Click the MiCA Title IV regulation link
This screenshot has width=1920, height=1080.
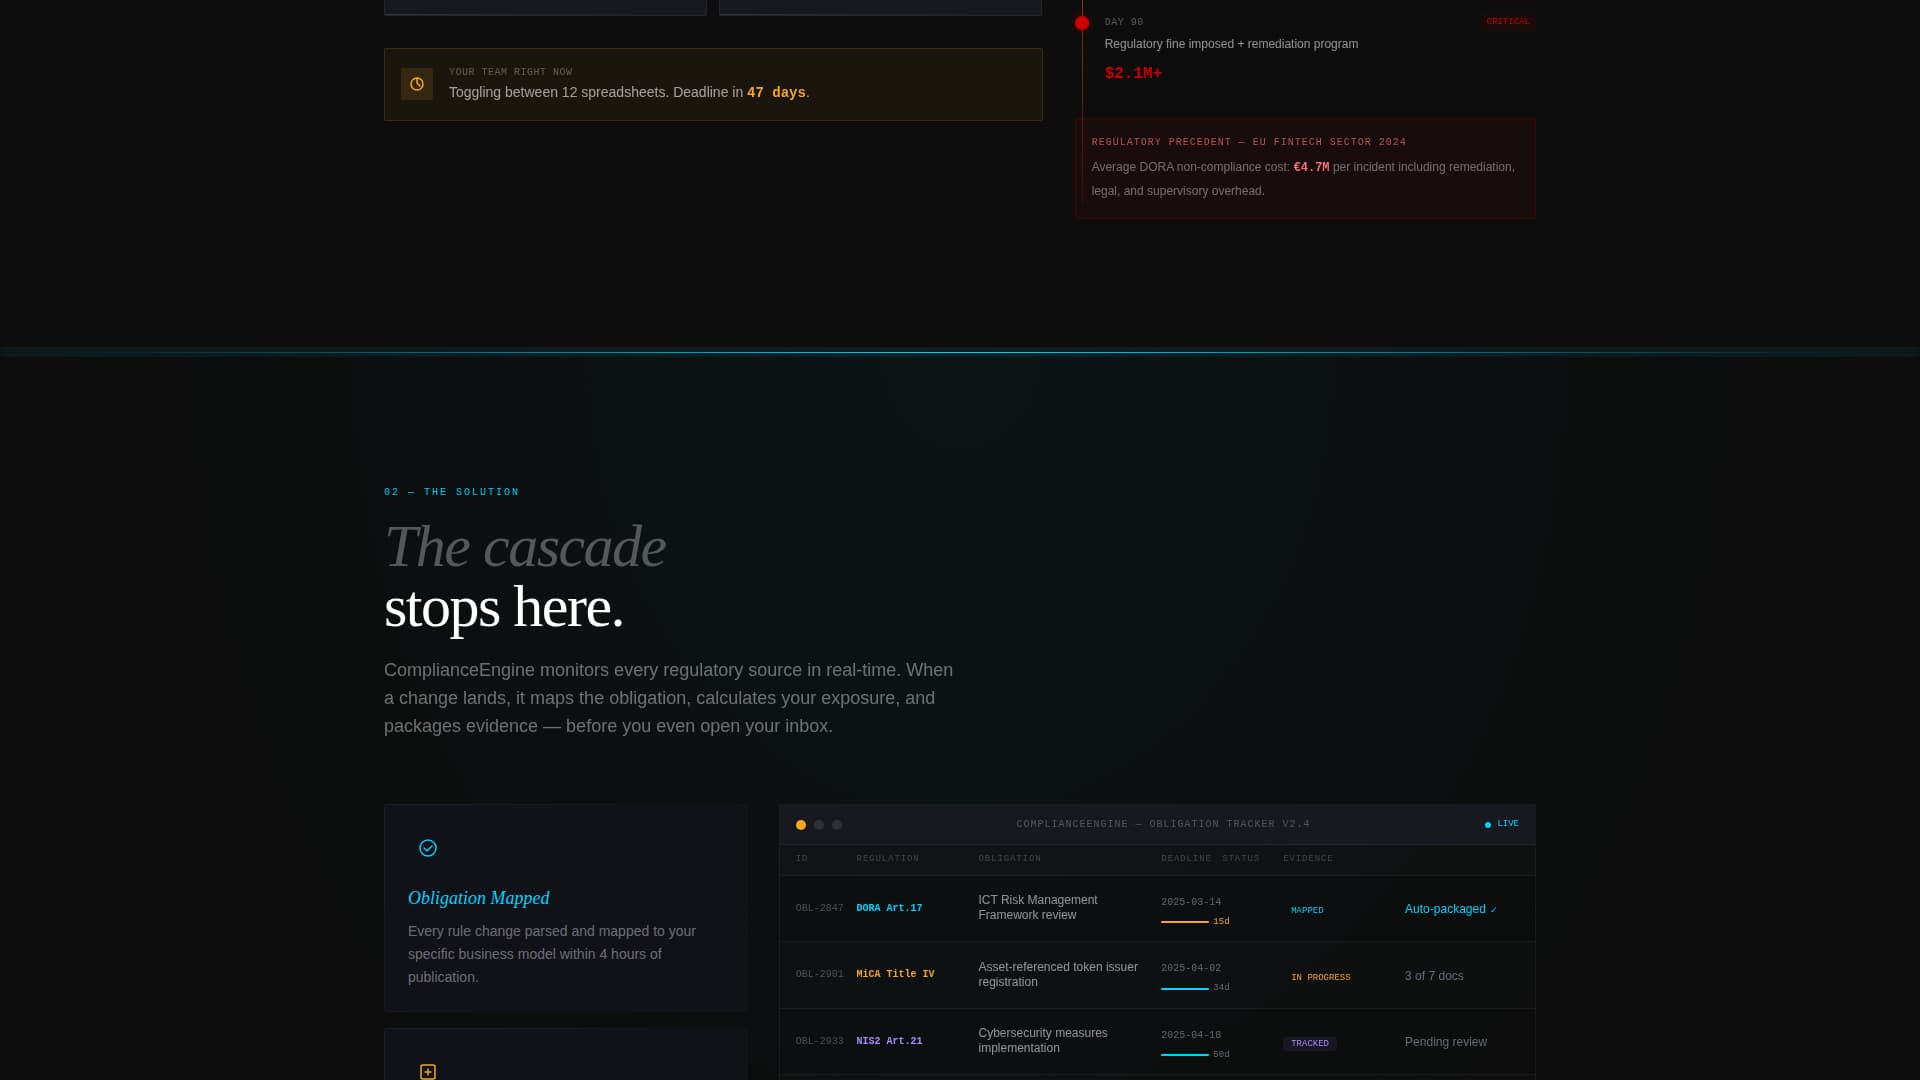895,974
